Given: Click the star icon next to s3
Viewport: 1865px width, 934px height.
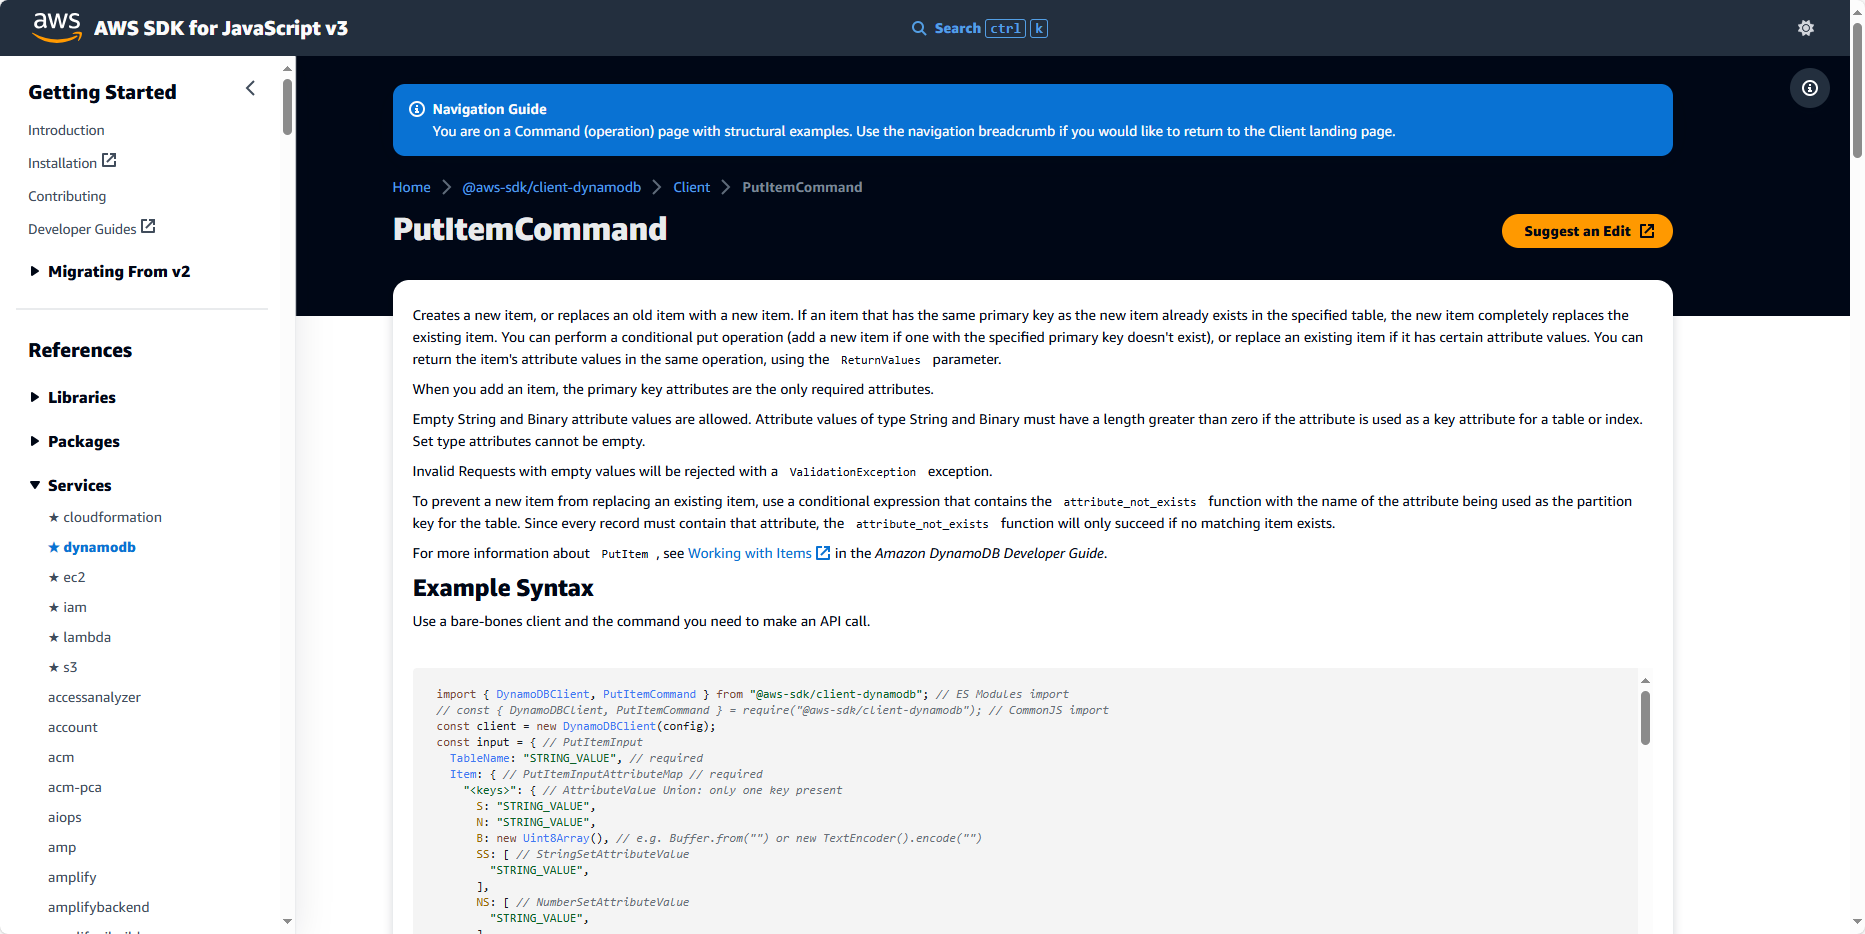Looking at the screenshot, I should (x=54, y=668).
